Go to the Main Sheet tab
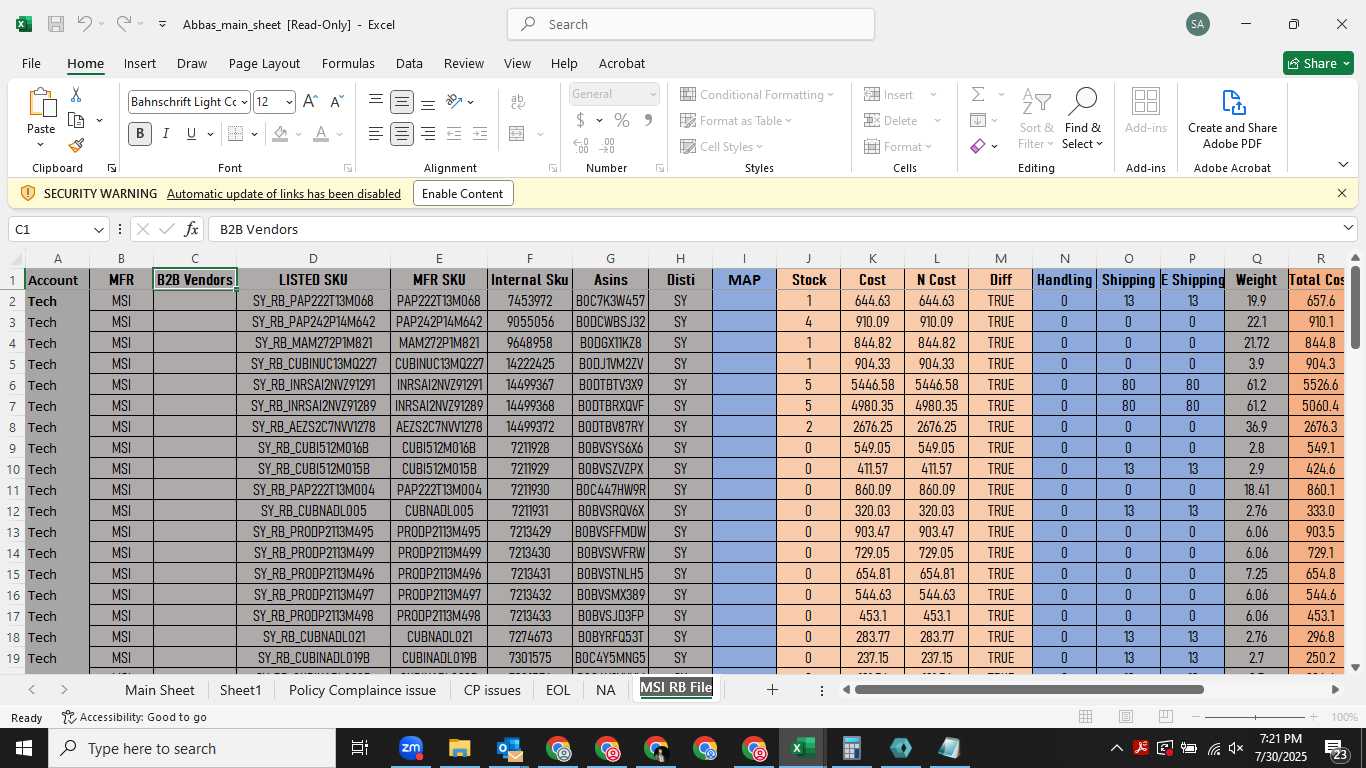This screenshot has width=1366, height=768. tap(160, 690)
